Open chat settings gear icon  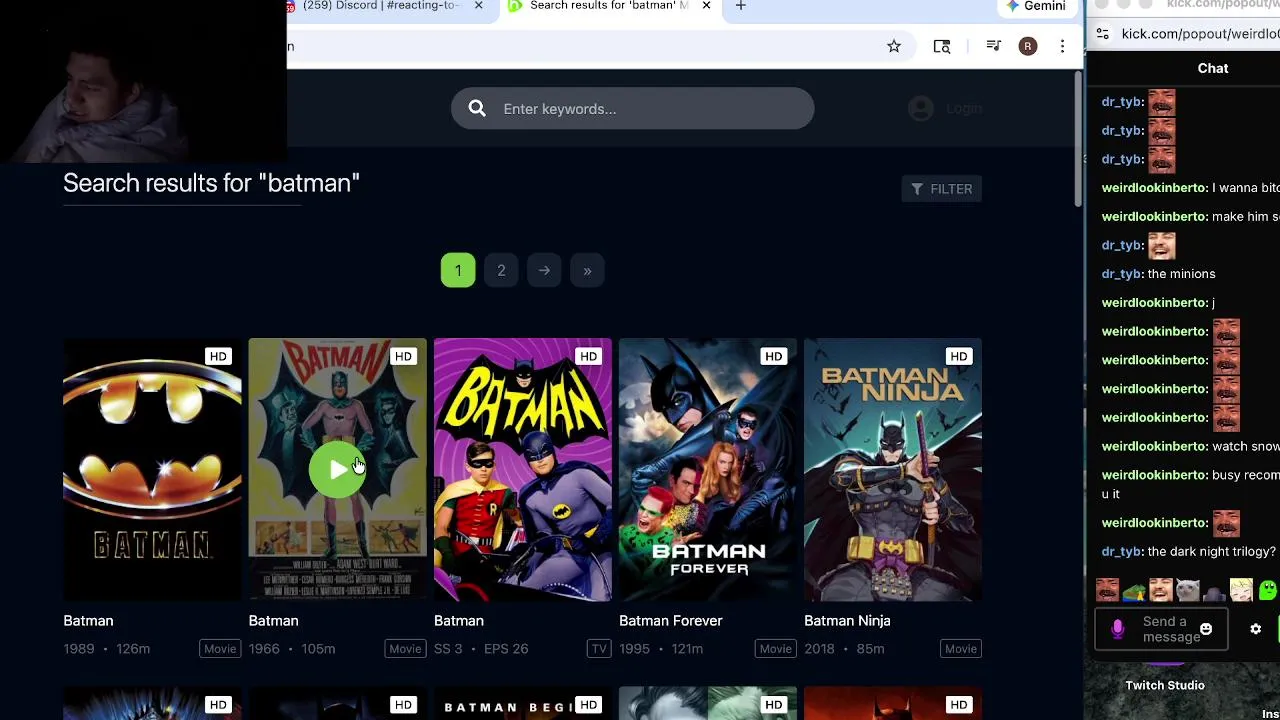(1255, 629)
